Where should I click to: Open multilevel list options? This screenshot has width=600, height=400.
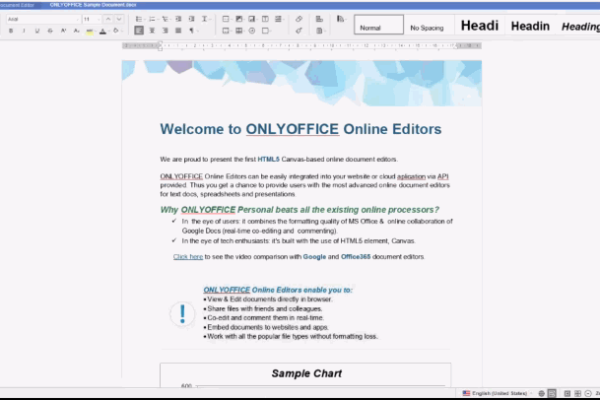[x=165, y=19]
